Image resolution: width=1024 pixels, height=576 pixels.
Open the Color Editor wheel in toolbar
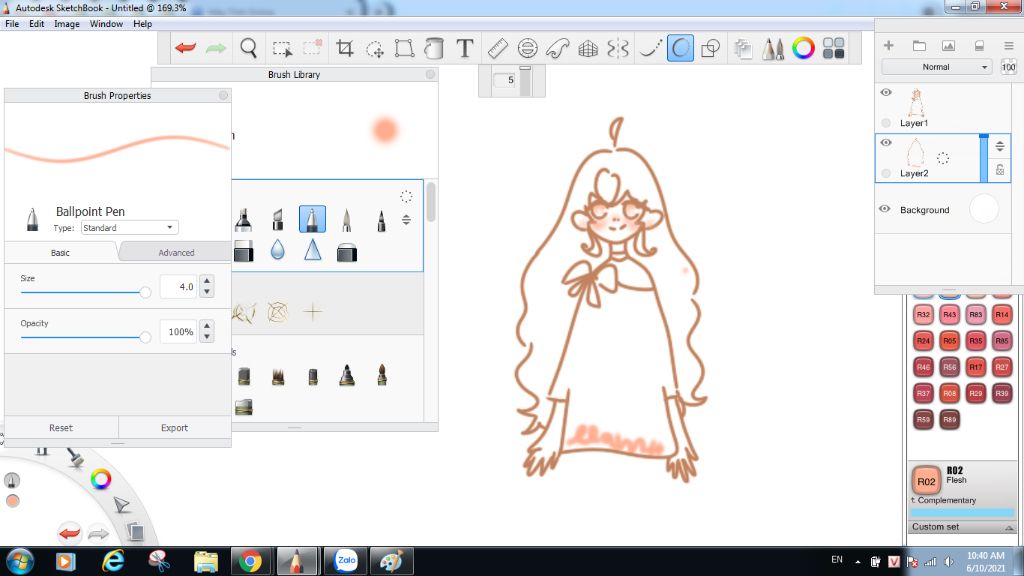803,48
